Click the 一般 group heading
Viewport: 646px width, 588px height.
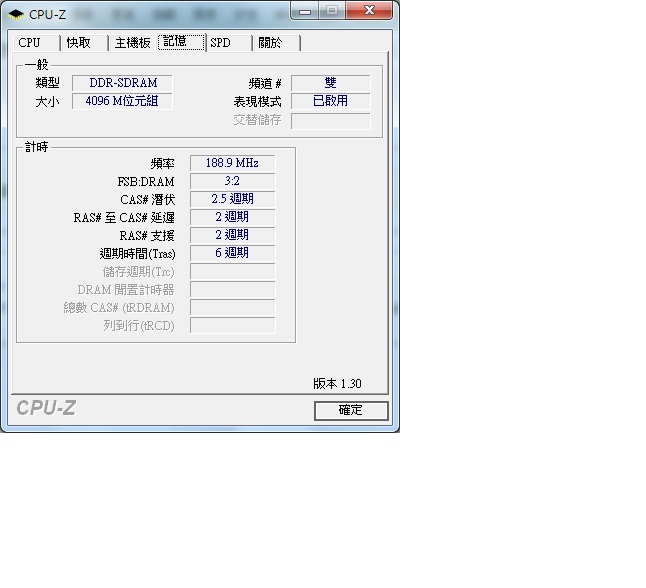click(x=36, y=65)
